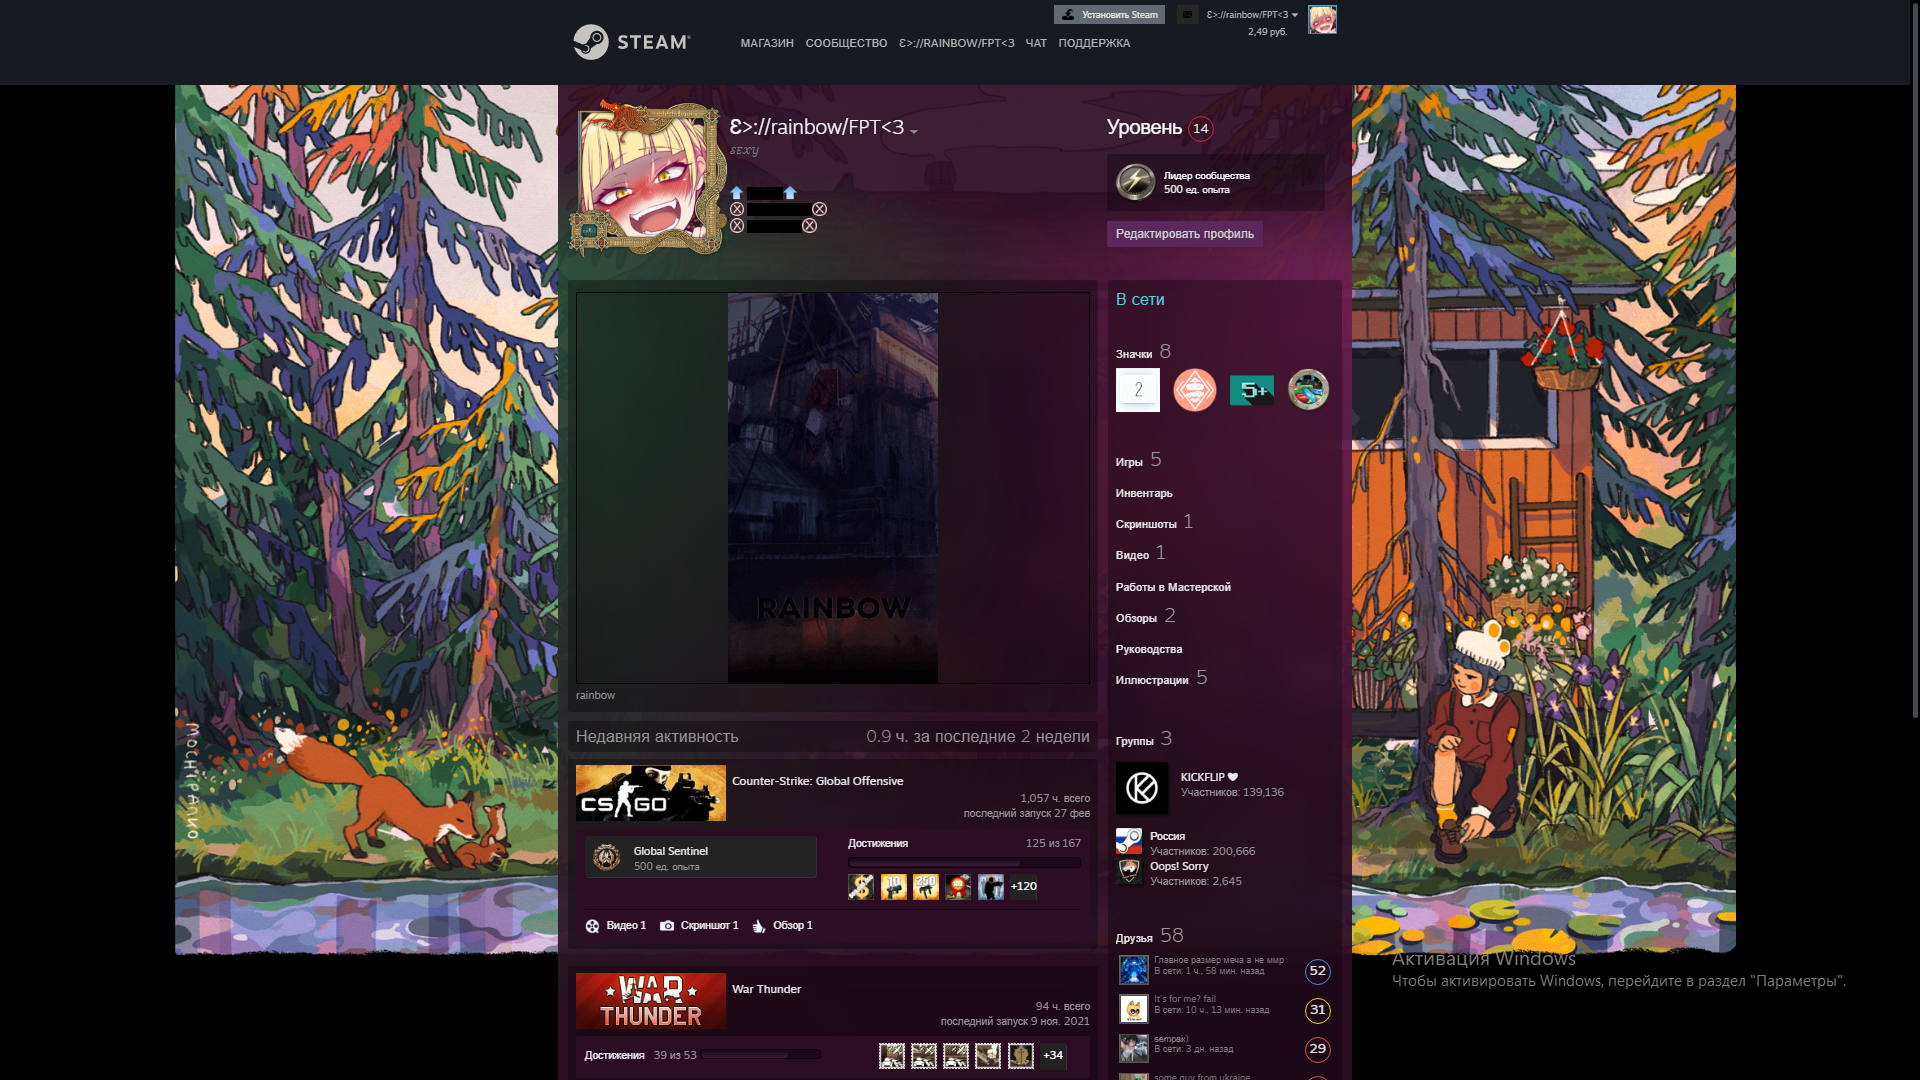Open the Community Leader badge icon

[x=1135, y=182]
